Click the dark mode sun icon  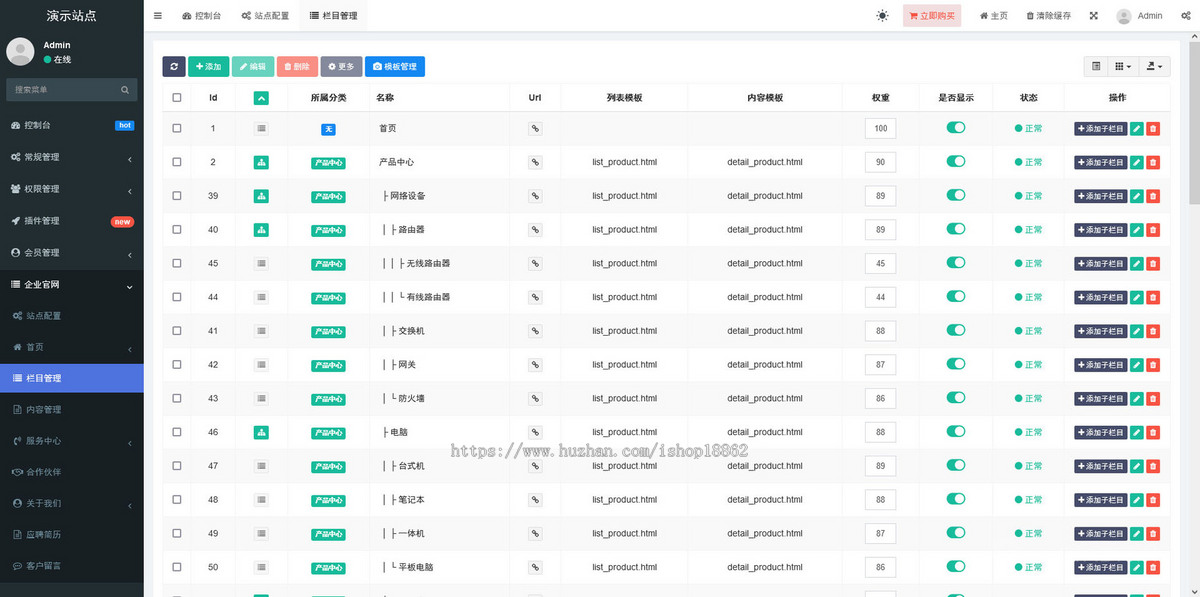882,15
